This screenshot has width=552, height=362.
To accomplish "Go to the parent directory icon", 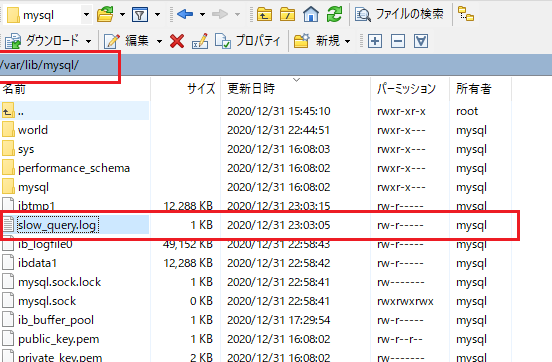I will (264, 15).
